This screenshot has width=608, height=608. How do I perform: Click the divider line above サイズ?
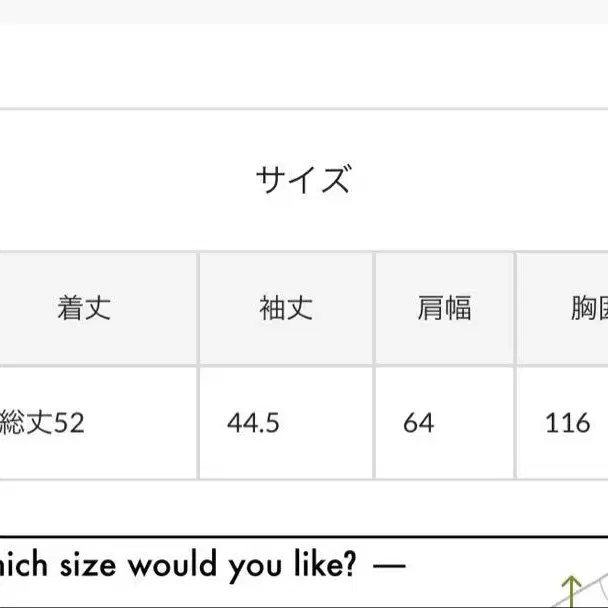point(304,109)
